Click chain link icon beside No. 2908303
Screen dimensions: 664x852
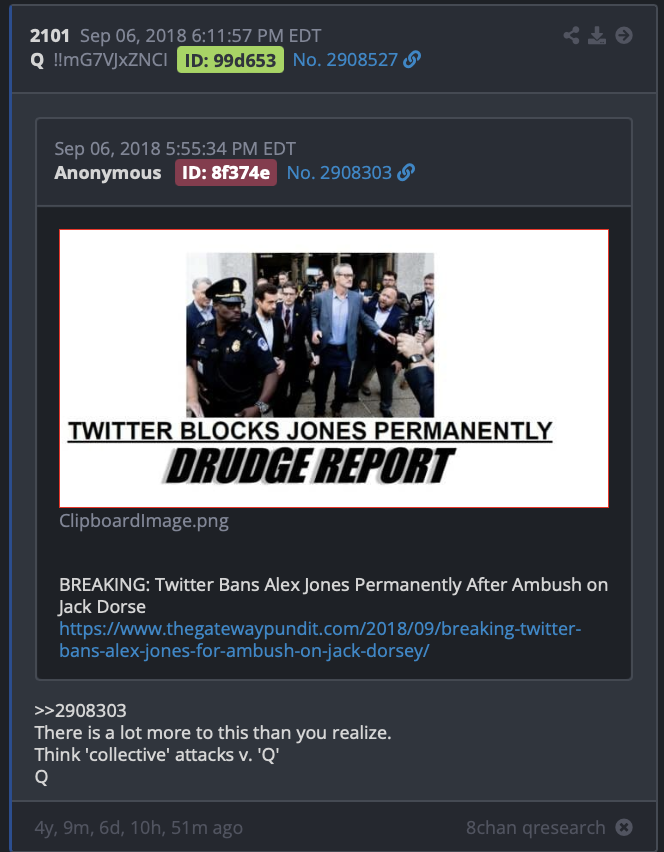(406, 172)
